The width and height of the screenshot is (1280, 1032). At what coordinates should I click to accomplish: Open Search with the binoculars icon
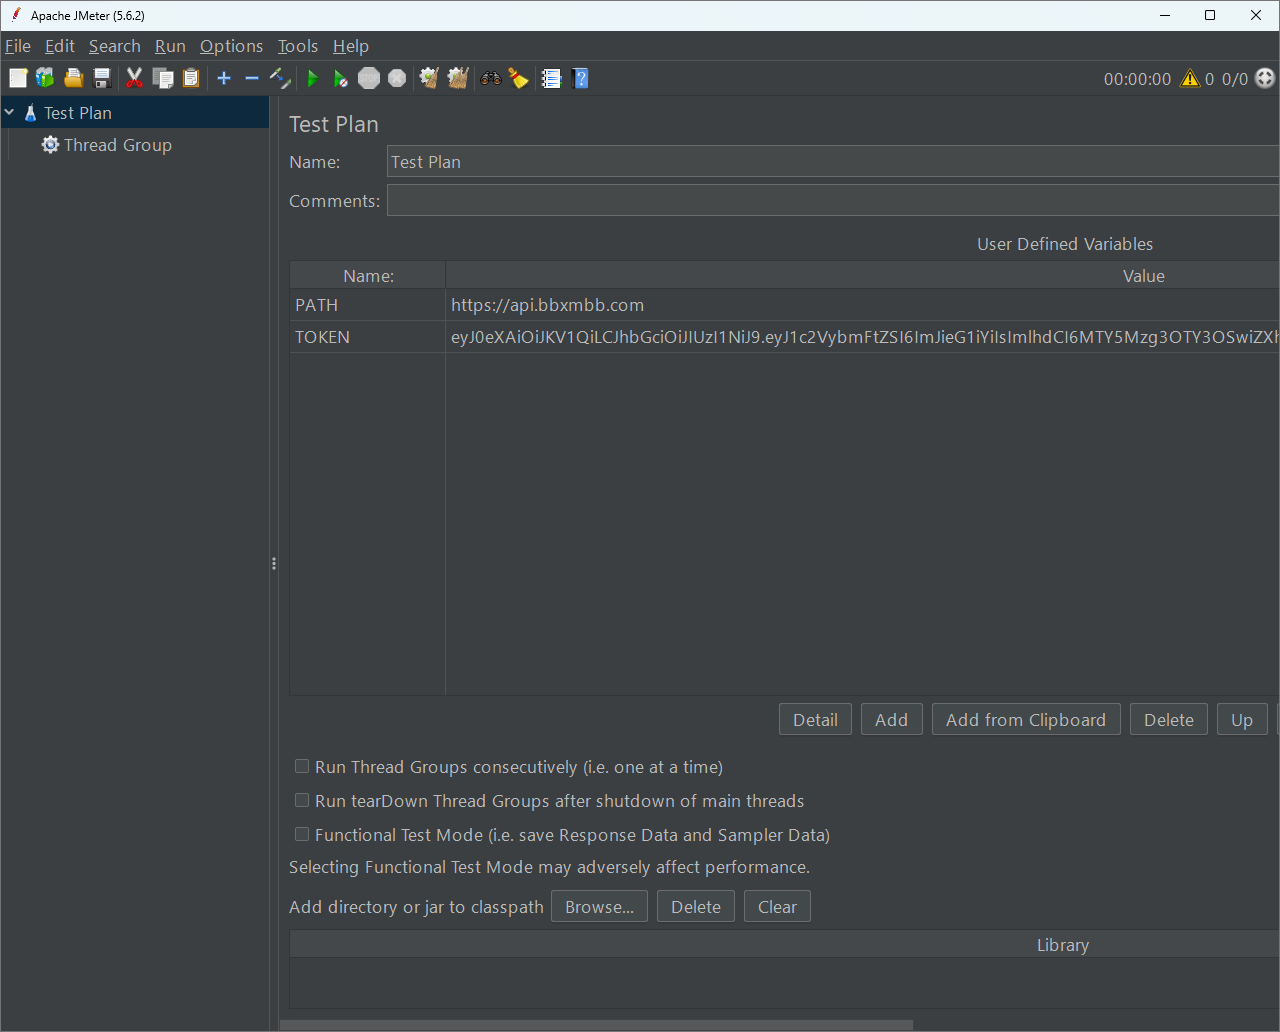coord(490,78)
